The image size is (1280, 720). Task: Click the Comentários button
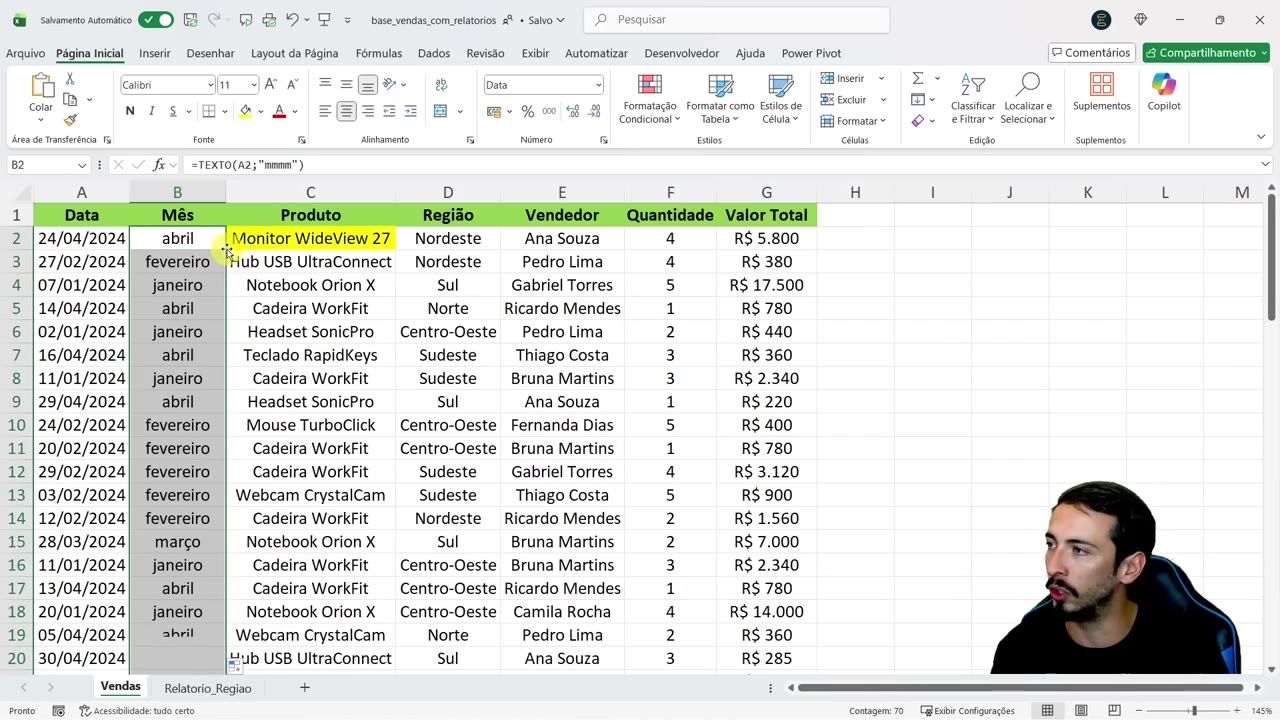1091,53
